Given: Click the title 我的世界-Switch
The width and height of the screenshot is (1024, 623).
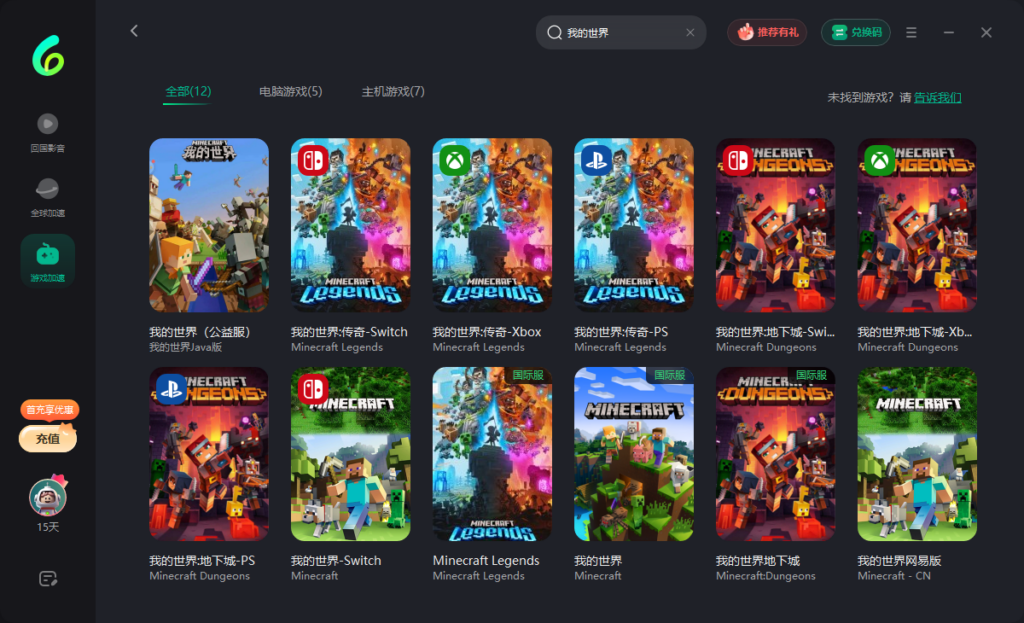Looking at the screenshot, I should coord(336,561).
